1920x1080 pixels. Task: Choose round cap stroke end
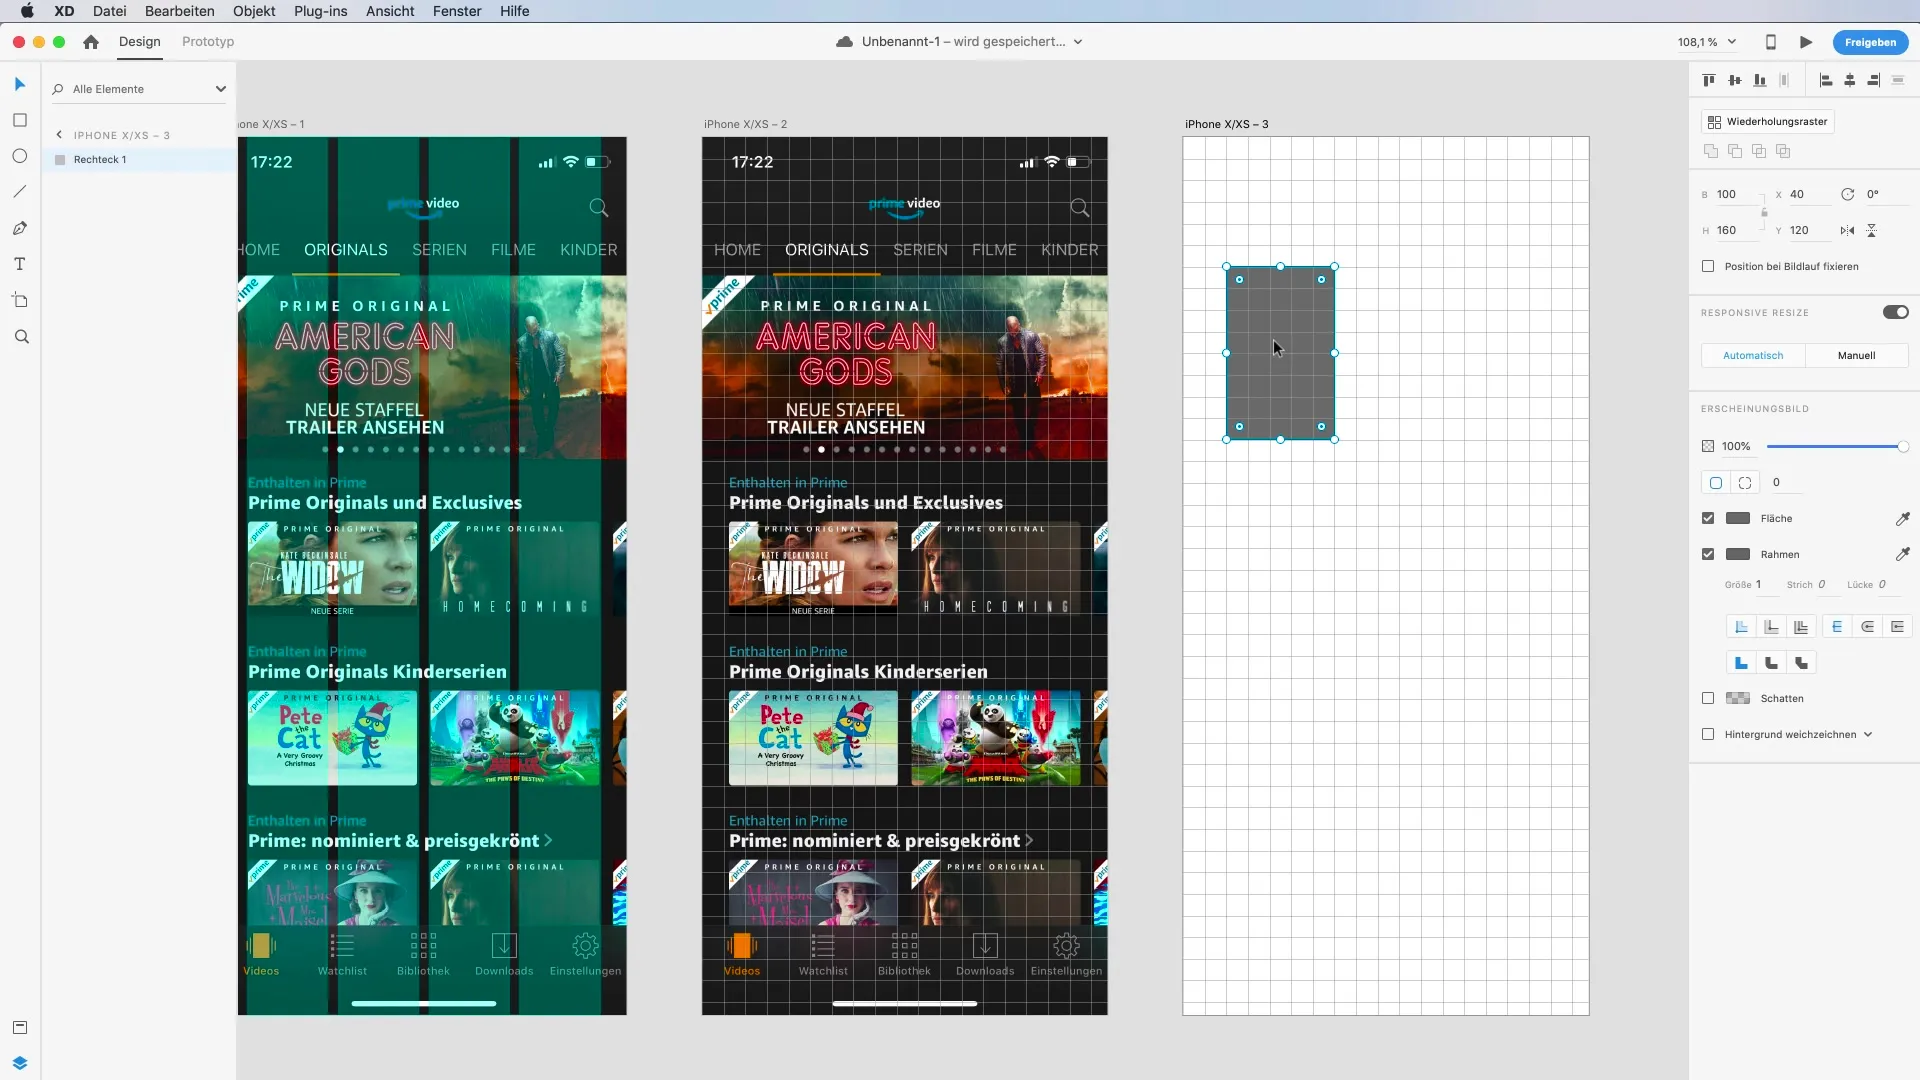click(x=1867, y=627)
